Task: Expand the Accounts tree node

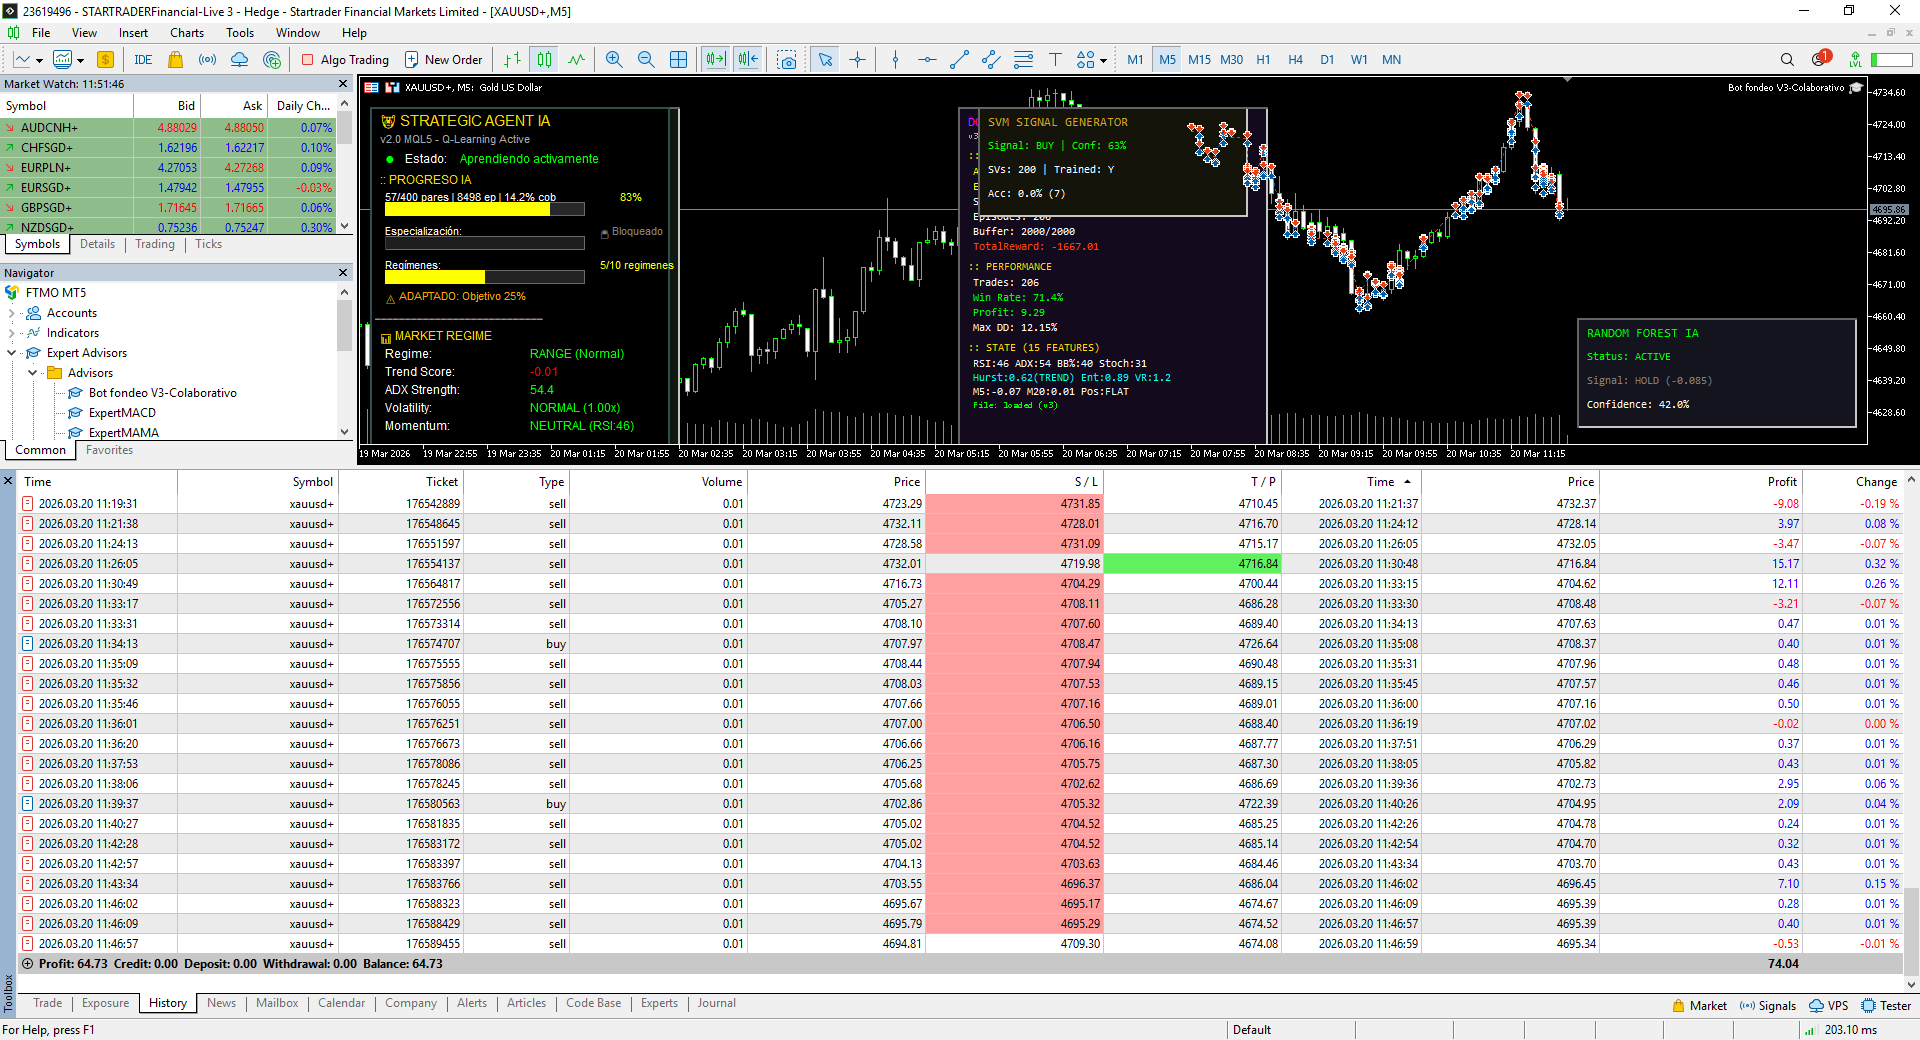Action: pos(12,313)
